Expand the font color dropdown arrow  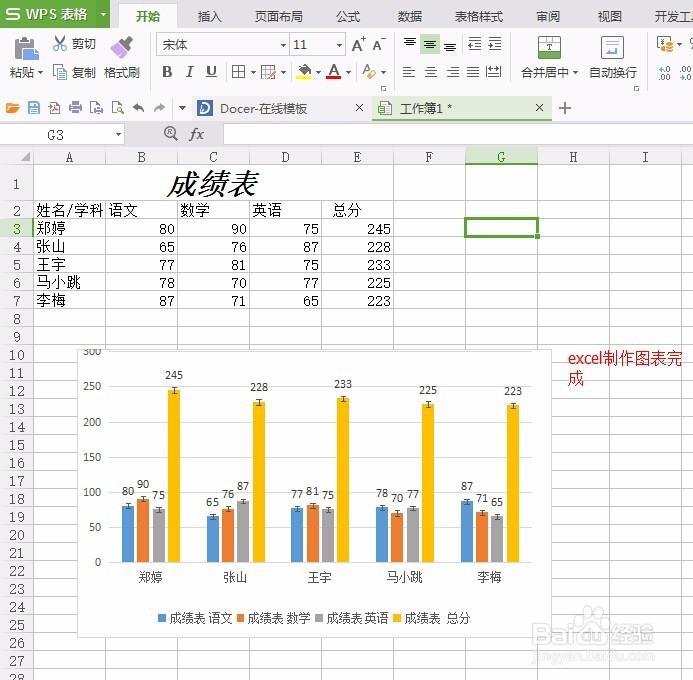[x=348, y=72]
